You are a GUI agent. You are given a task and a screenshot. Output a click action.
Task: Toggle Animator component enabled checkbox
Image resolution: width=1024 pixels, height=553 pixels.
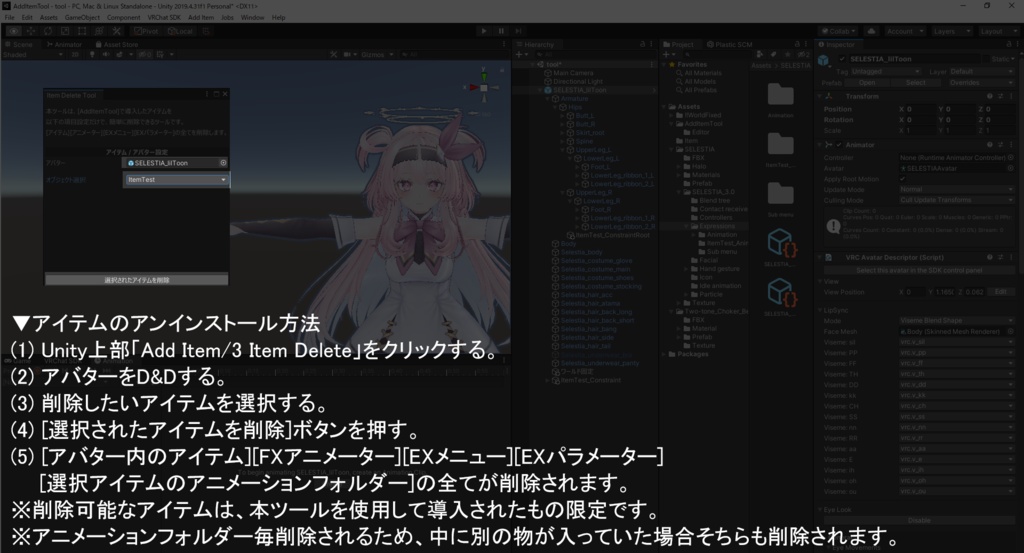(x=840, y=145)
